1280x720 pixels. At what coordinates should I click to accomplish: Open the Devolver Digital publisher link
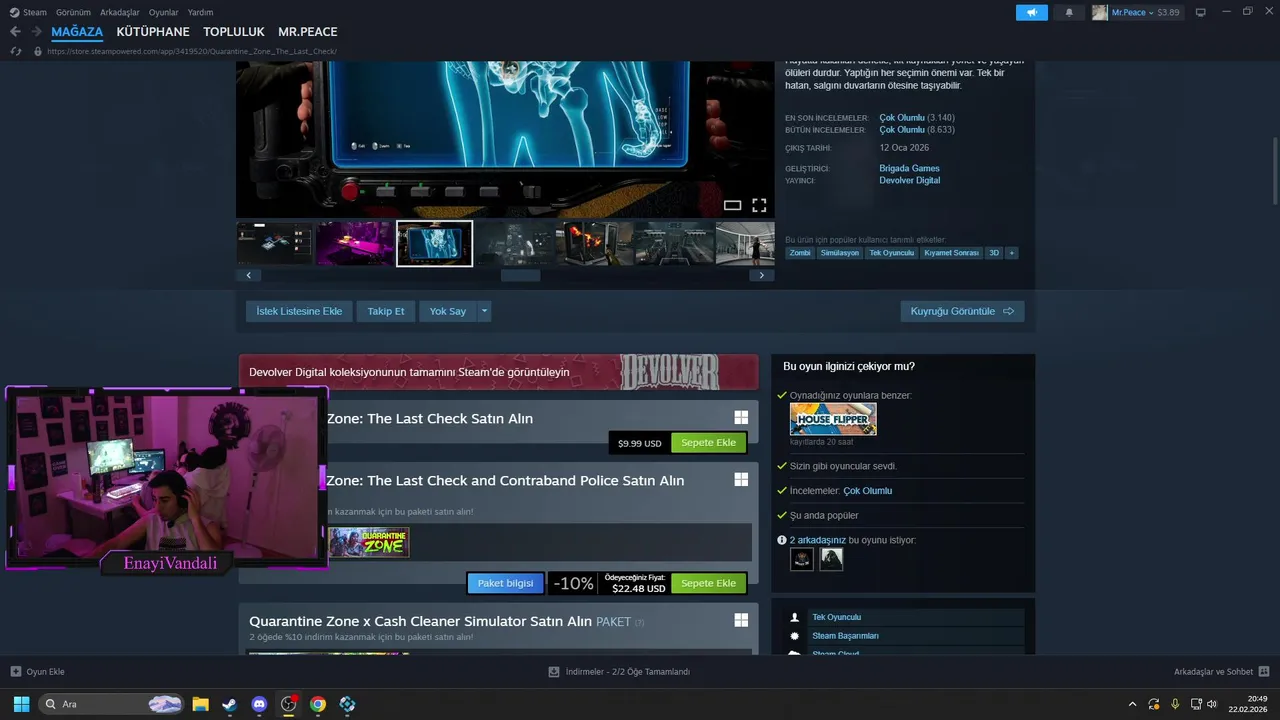point(909,181)
